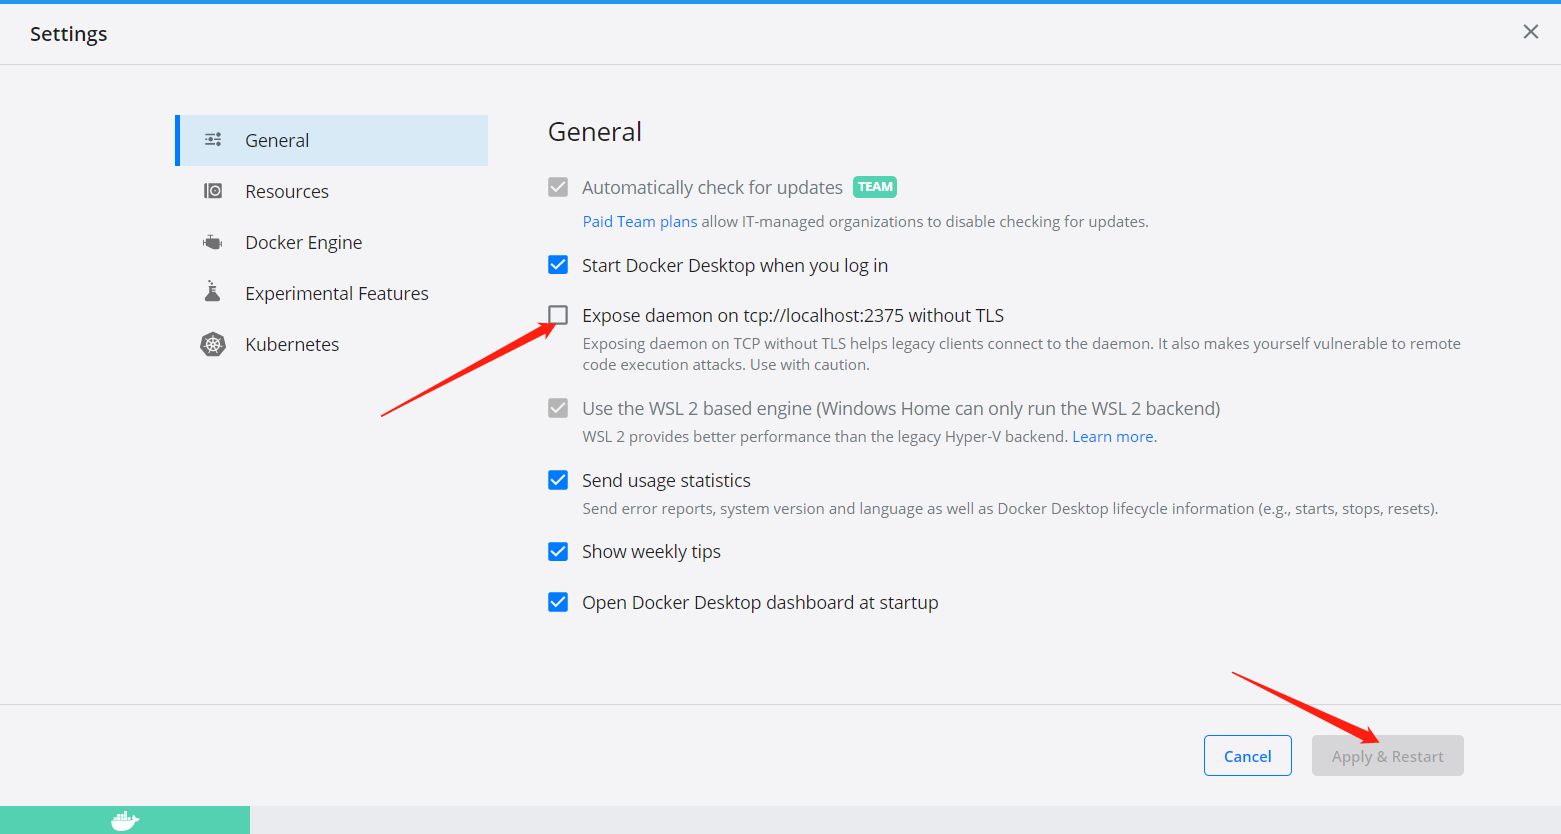Click the Automatically check for updates checkbox
1561x834 pixels.
558,187
